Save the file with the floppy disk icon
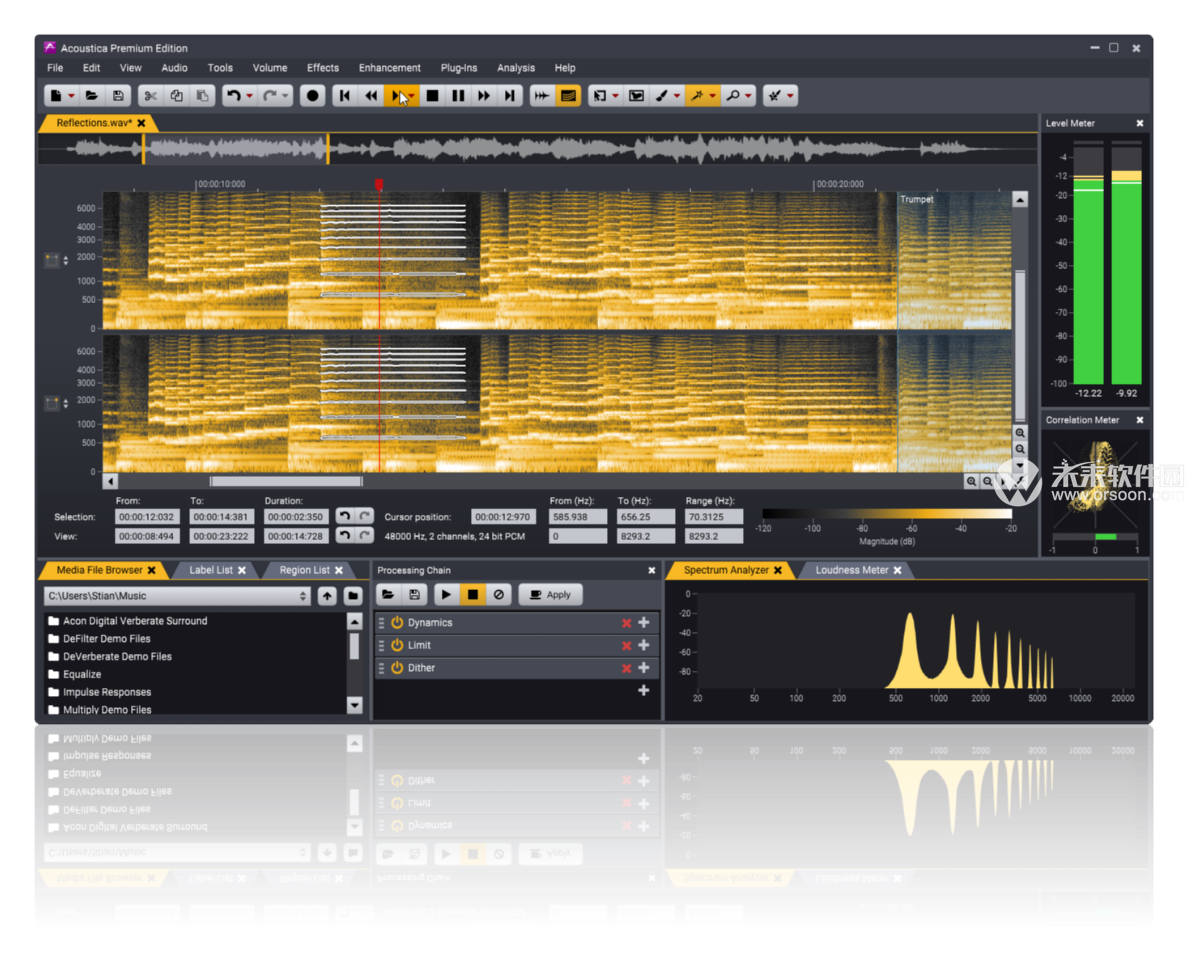This screenshot has width=1188, height=964. pyautogui.click(x=118, y=95)
